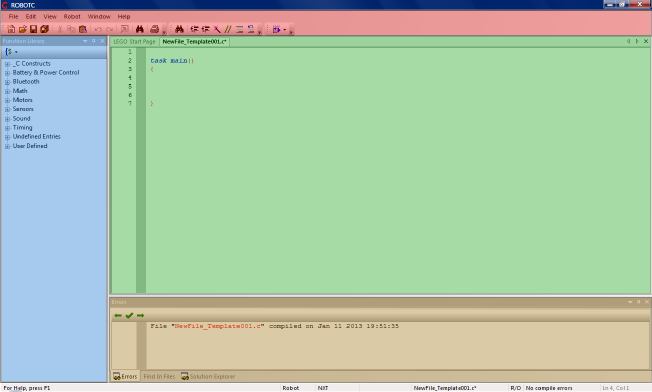Click the New File toolbar icon
Screen dimensions: 652x392
[11, 29]
